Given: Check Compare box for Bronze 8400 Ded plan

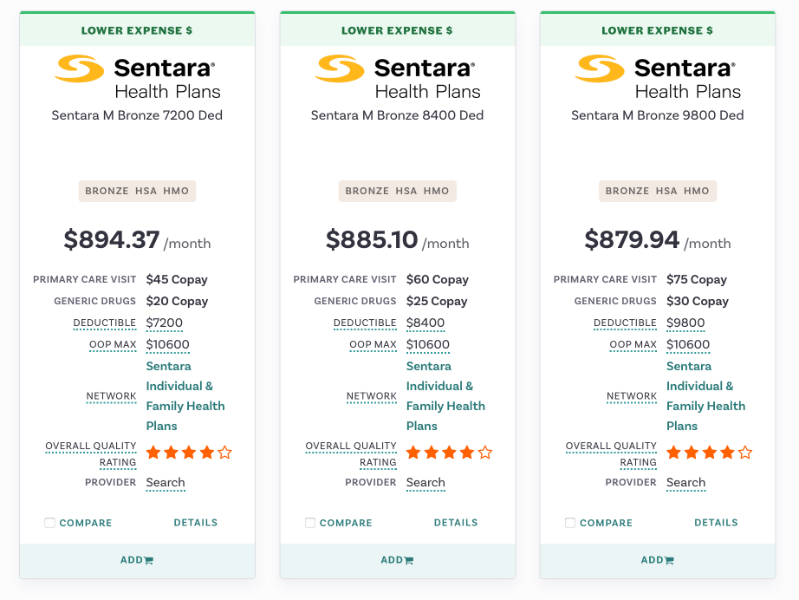Looking at the screenshot, I should (x=310, y=523).
